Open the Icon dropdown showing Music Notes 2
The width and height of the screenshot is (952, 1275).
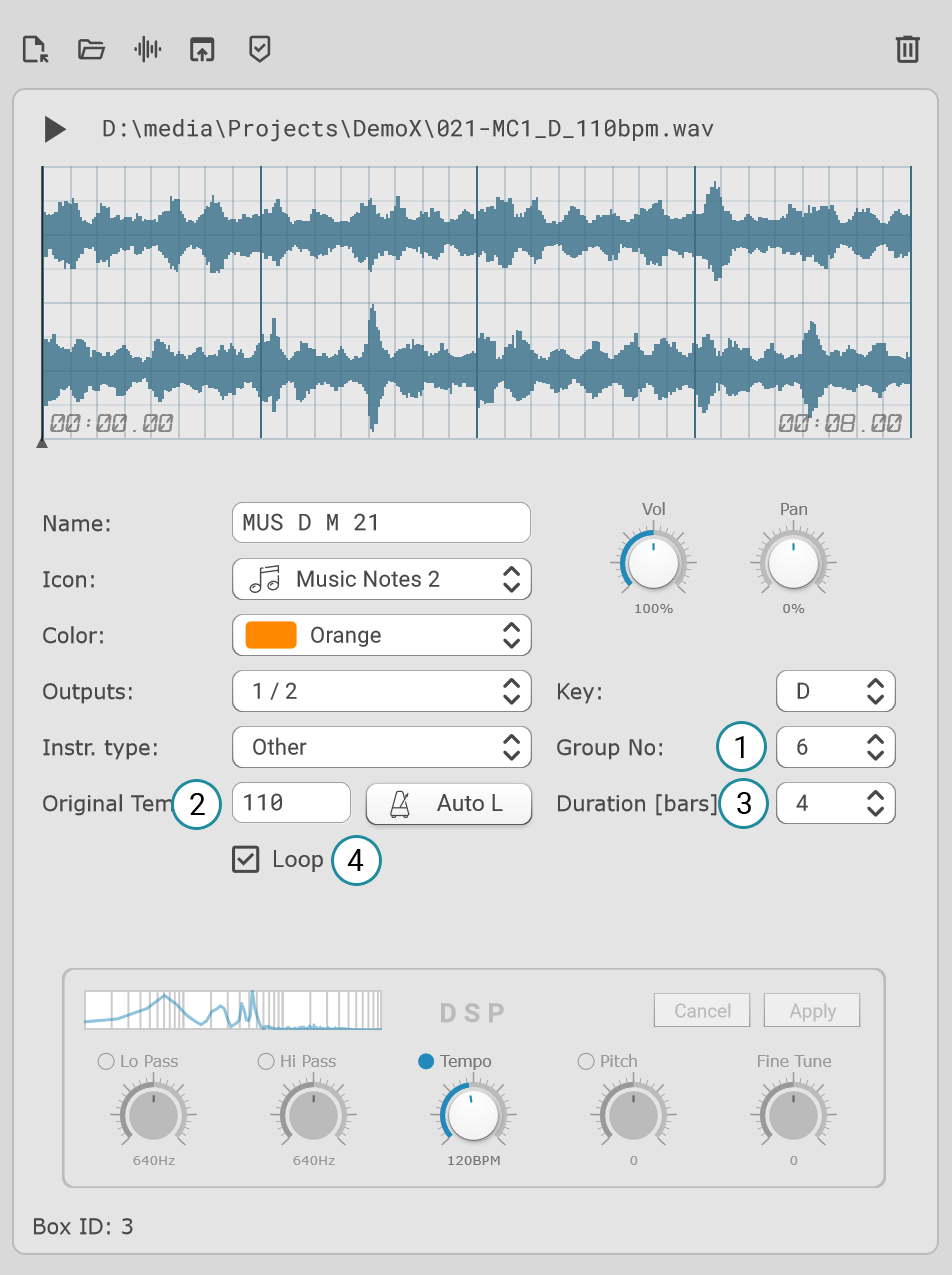click(x=382, y=579)
